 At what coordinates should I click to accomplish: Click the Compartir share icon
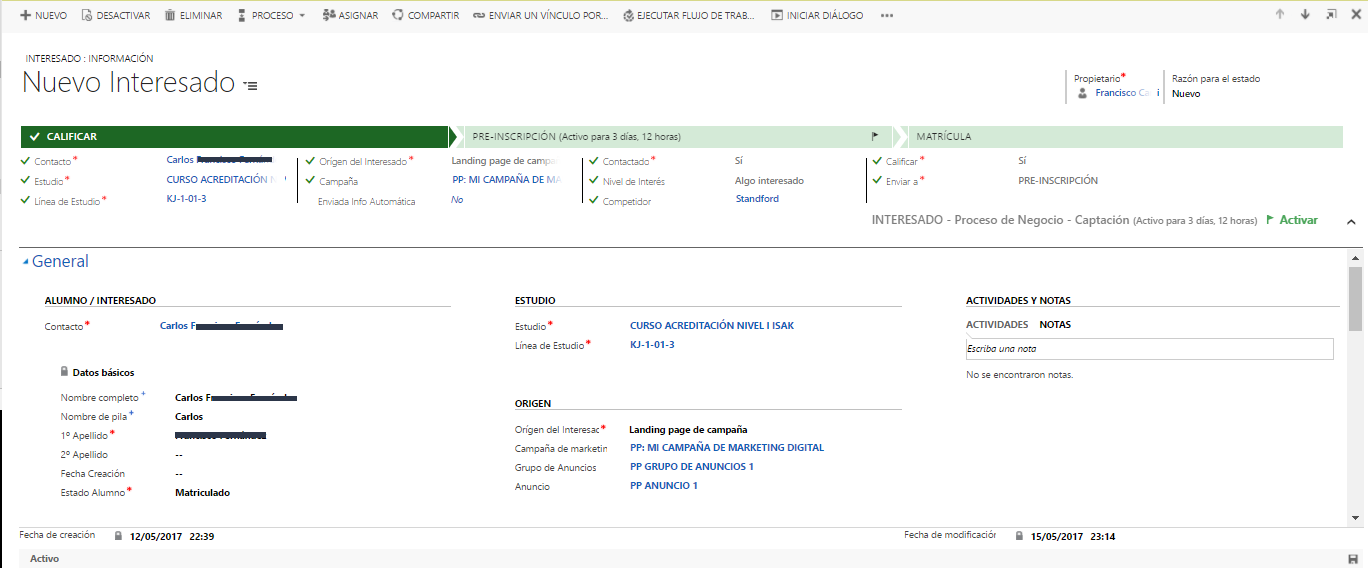click(x=398, y=16)
